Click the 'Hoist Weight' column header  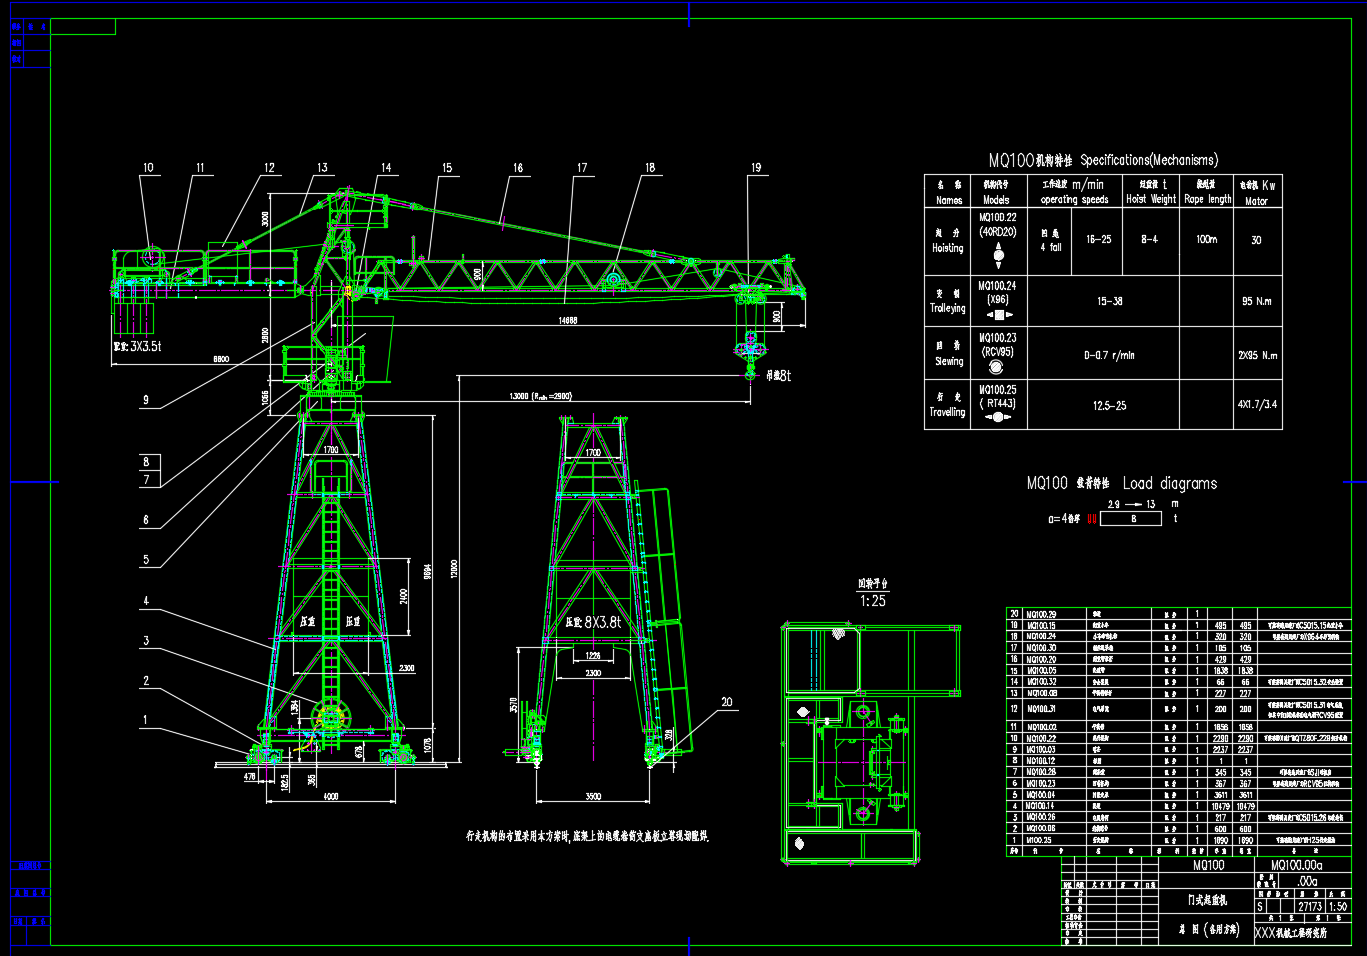(1151, 199)
